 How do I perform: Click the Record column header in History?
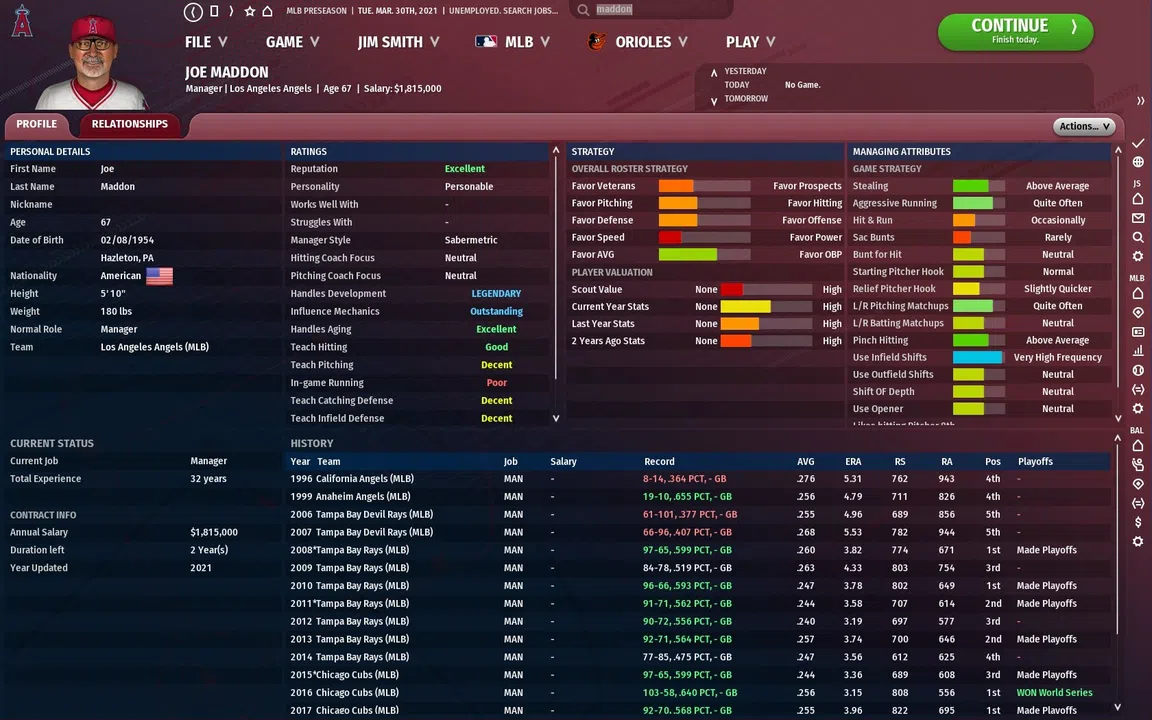[x=659, y=461]
